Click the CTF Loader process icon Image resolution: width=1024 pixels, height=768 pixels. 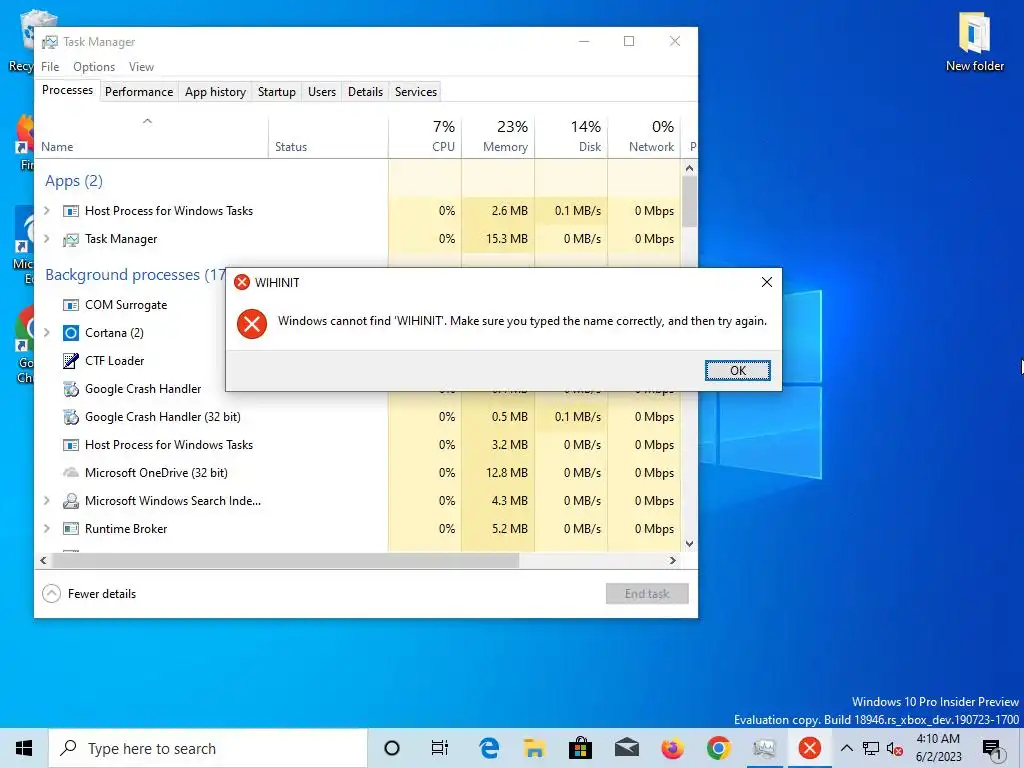pyautogui.click(x=71, y=360)
